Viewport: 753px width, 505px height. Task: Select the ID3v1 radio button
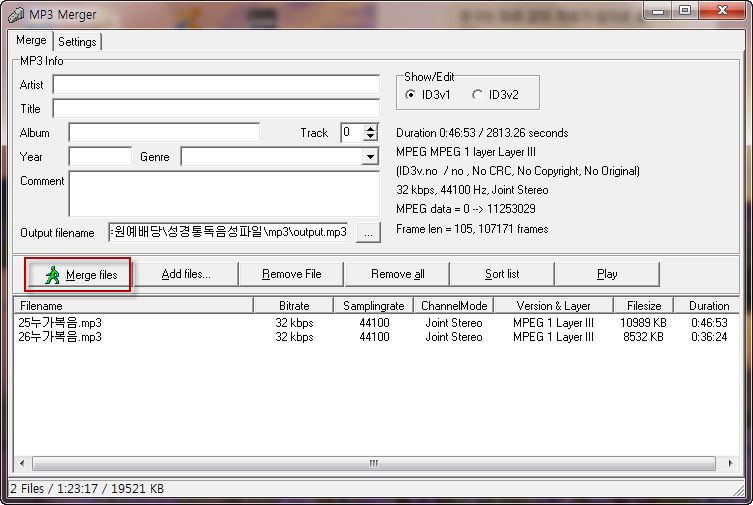point(411,95)
